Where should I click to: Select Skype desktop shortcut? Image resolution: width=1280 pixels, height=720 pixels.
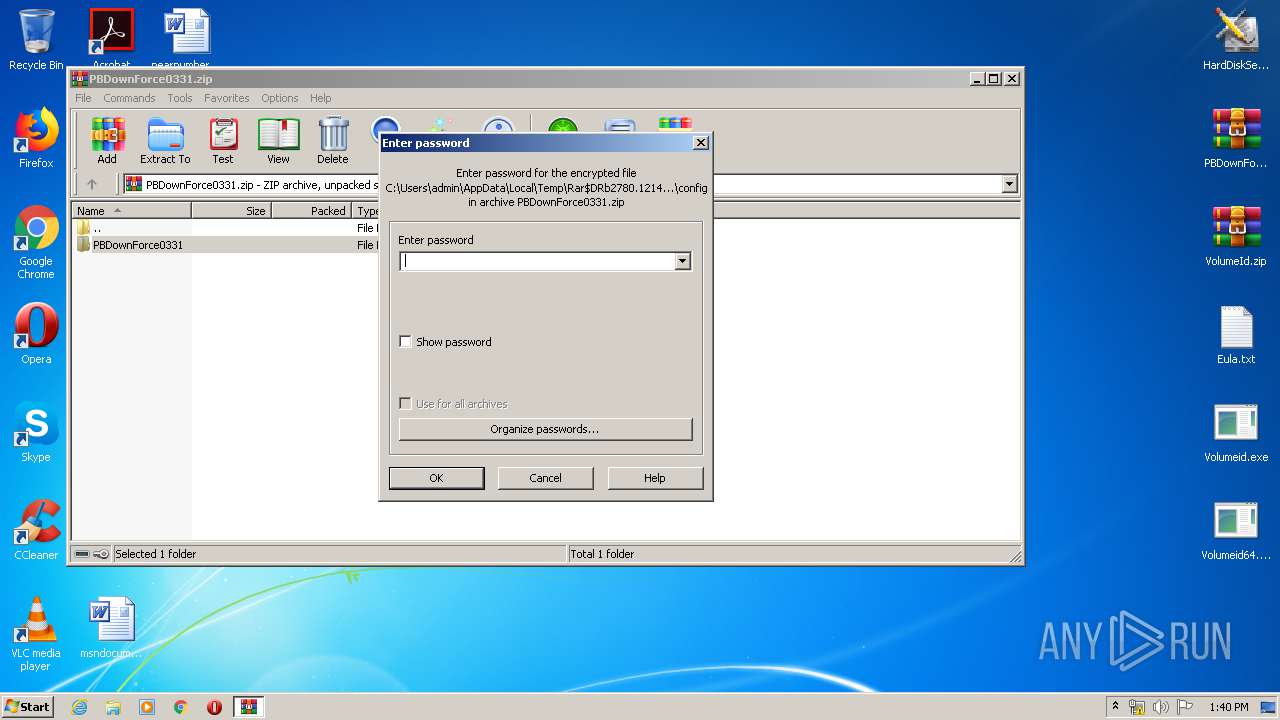click(x=36, y=432)
